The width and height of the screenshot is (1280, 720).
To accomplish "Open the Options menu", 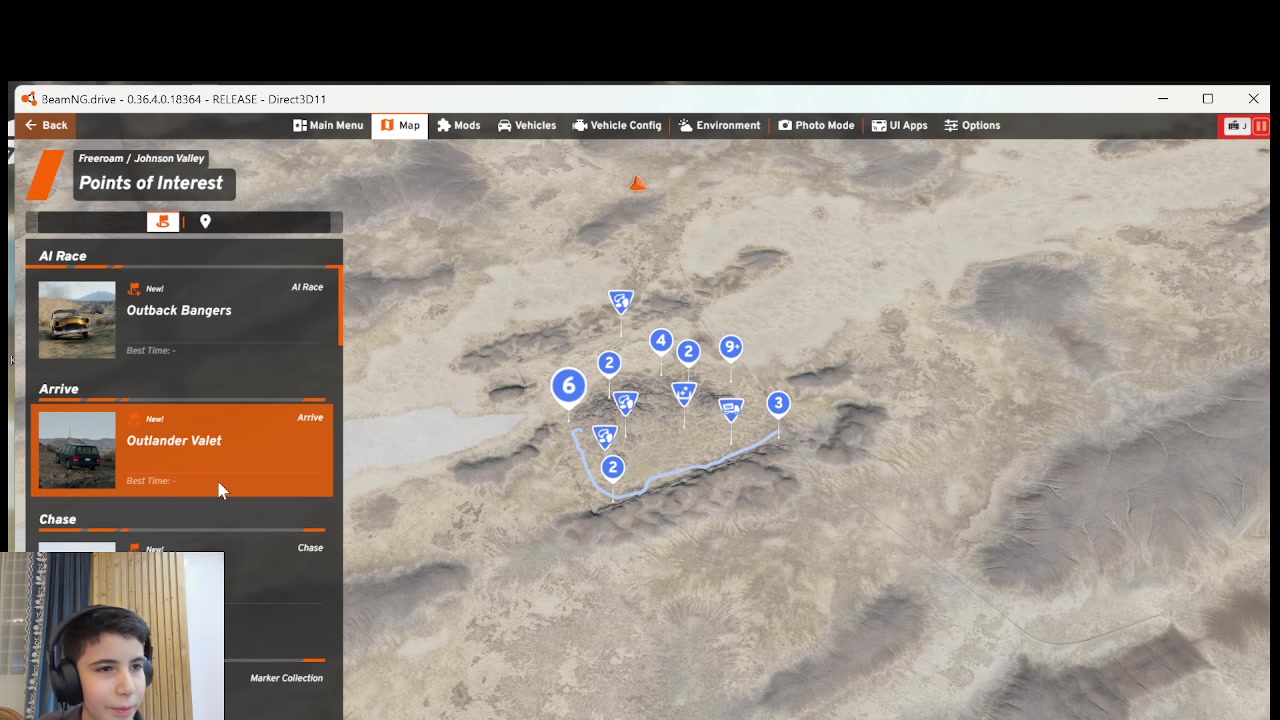I will [x=972, y=125].
